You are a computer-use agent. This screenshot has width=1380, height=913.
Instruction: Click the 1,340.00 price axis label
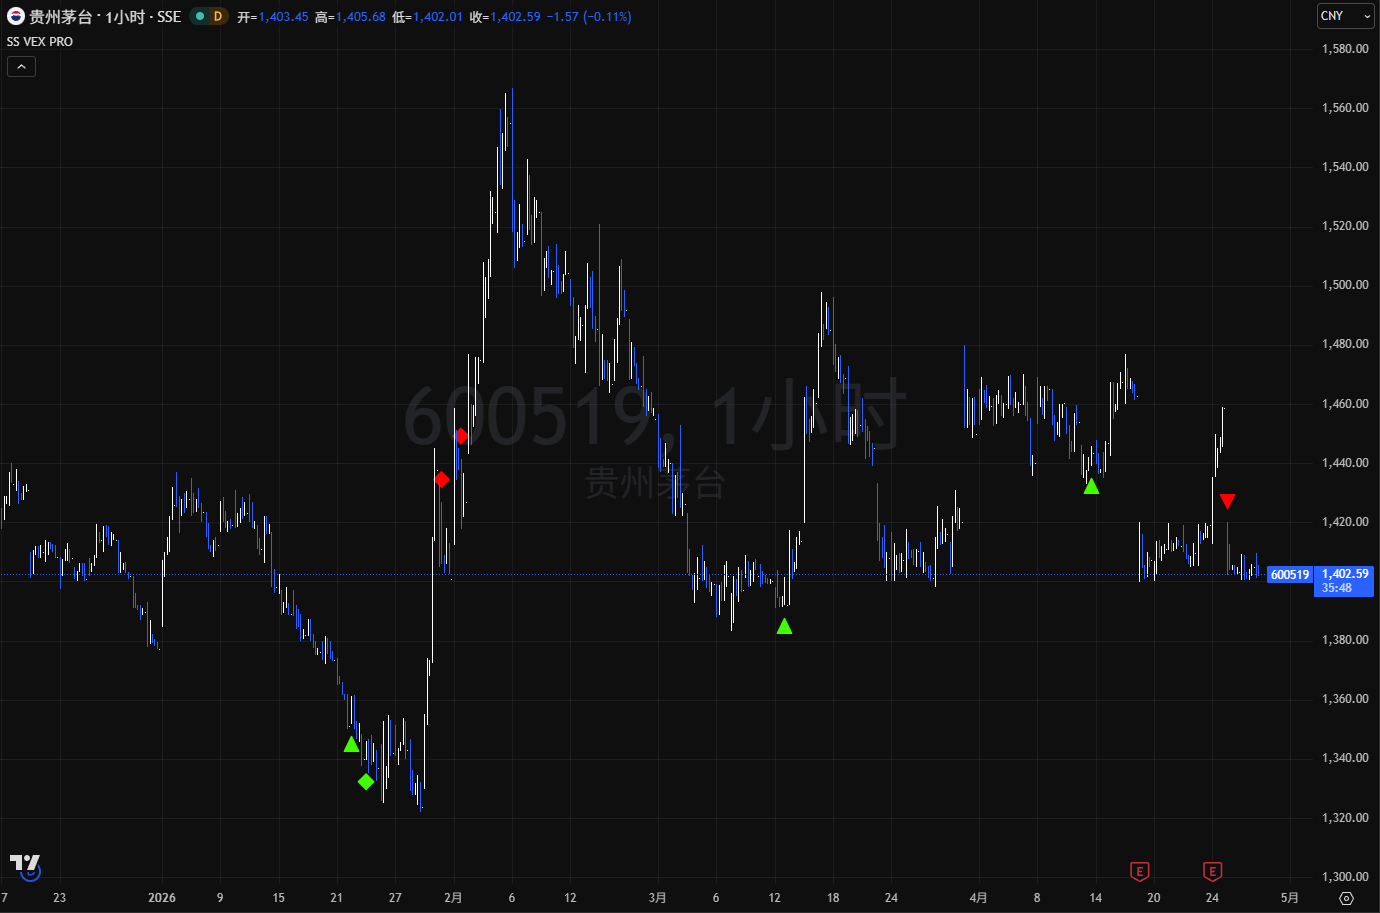point(1345,758)
